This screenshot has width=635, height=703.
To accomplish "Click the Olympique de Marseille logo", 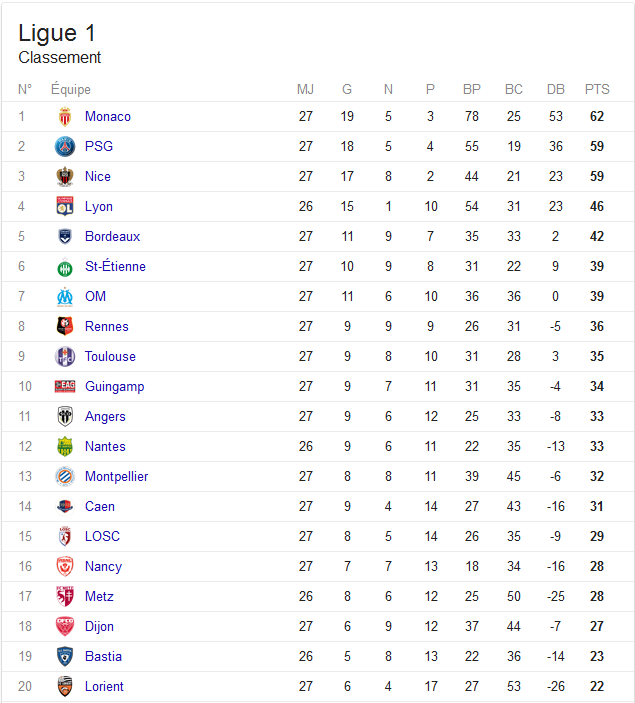I will (x=65, y=297).
